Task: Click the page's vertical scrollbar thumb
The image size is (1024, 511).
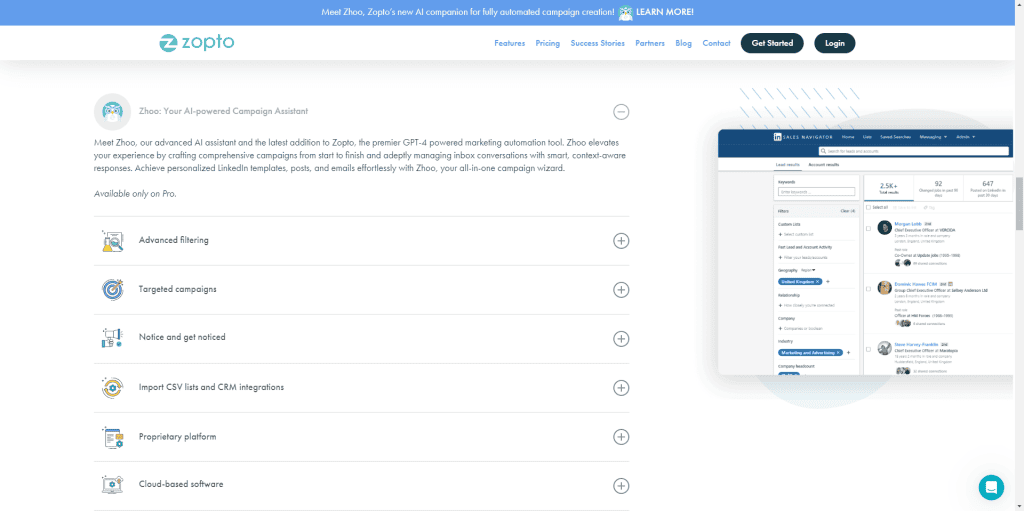Action: click(1019, 203)
